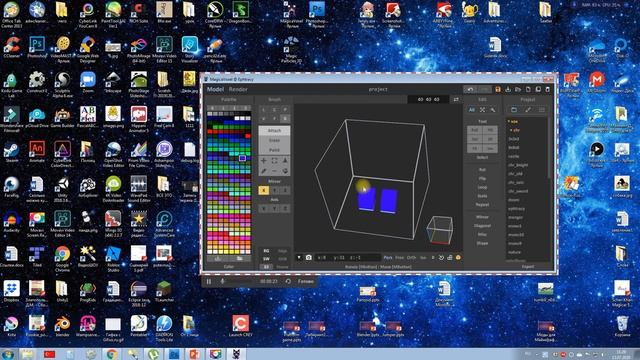The image size is (640, 360).
Task: Click the swap size arrows icon
Action: [x=456, y=99]
